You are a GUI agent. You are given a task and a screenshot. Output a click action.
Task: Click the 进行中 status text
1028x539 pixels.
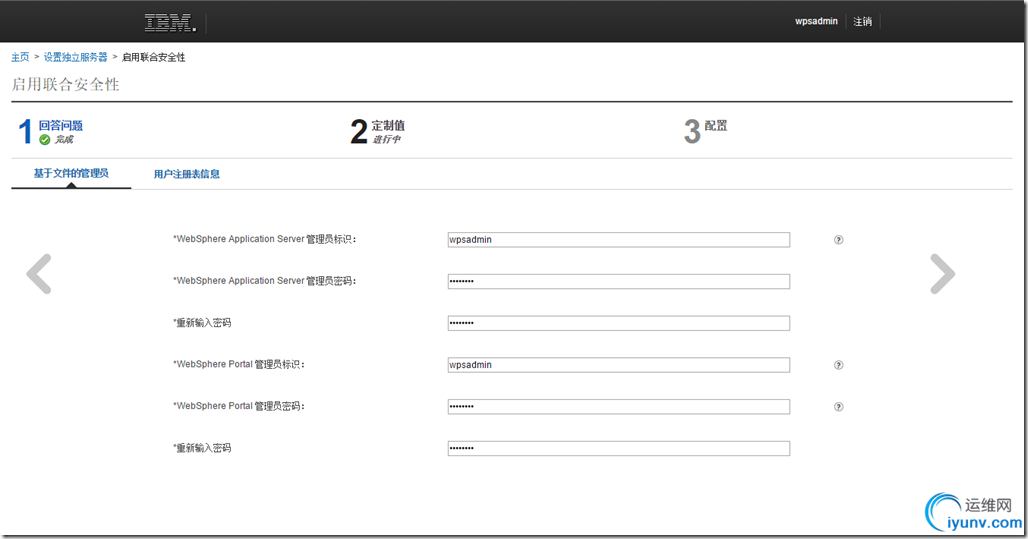click(386, 140)
